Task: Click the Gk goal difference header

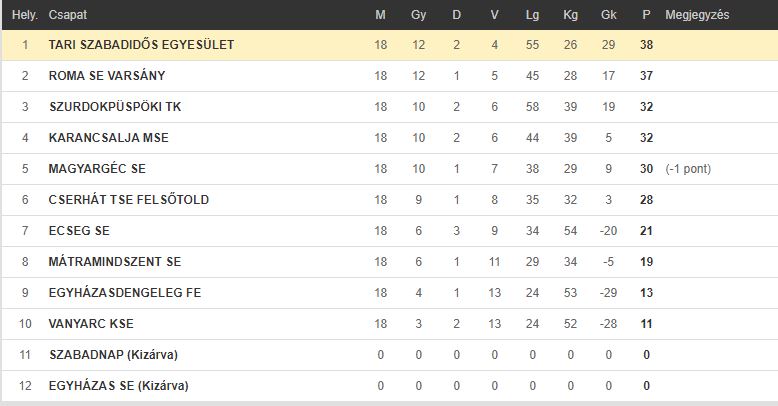Action: [x=608, y=15]
